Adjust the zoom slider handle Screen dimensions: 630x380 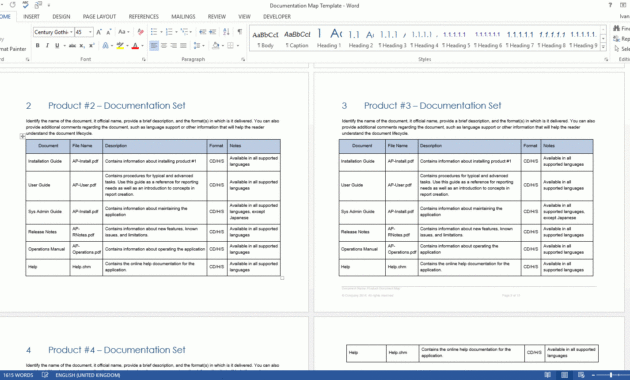click(x=611, y=375)
